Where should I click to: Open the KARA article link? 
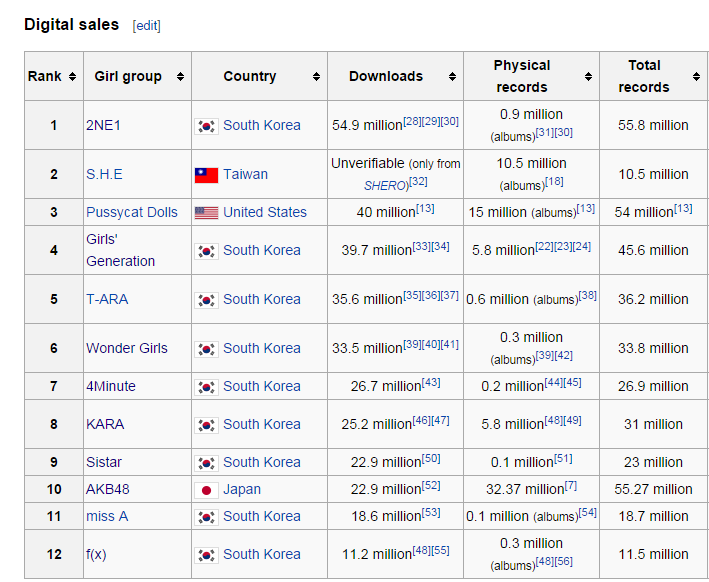tap(105, 424)
